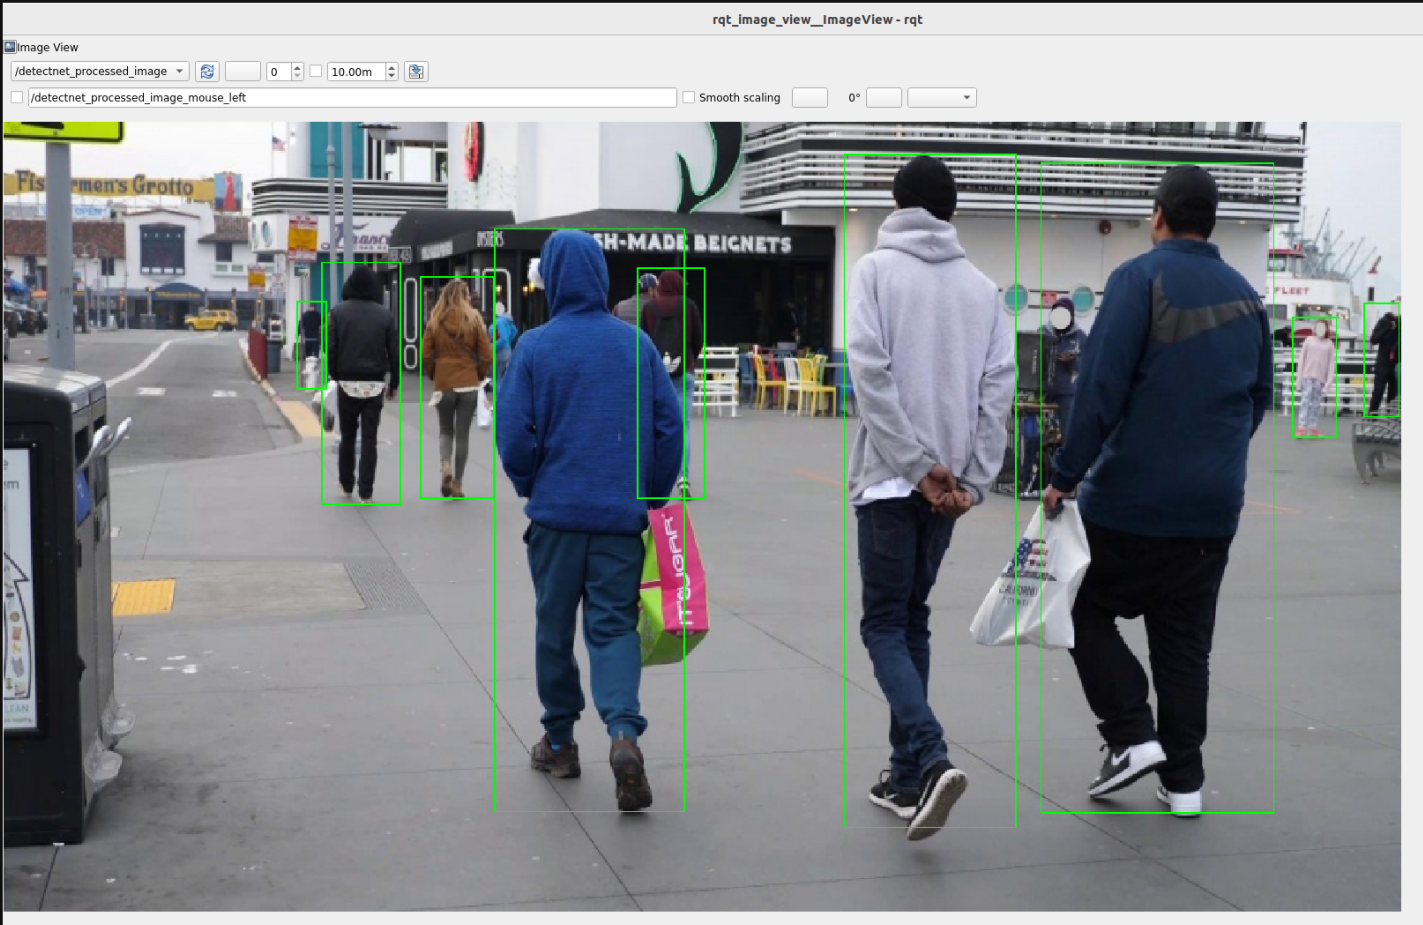Screen dimensions: 1423x925
Task: Expand the empty dropdown right of 0°
Action: 941,97
